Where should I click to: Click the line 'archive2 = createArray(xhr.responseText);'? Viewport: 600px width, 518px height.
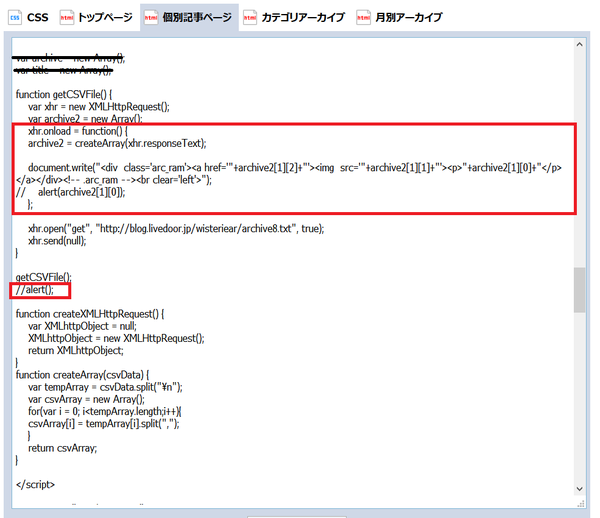(117, 143)
